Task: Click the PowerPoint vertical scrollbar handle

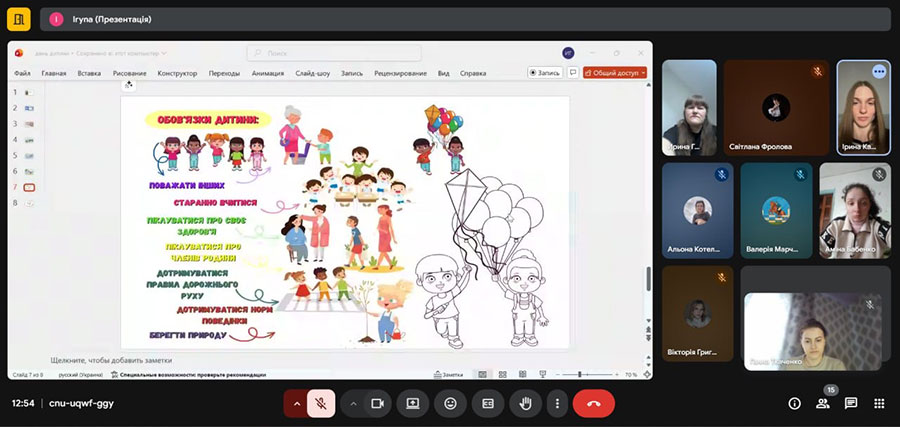Action: point(649,279)
